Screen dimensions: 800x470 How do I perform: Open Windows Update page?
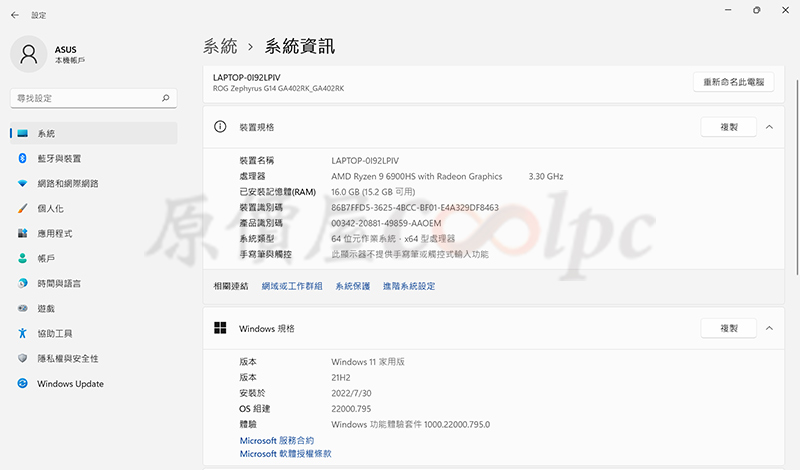coord(94,383)
